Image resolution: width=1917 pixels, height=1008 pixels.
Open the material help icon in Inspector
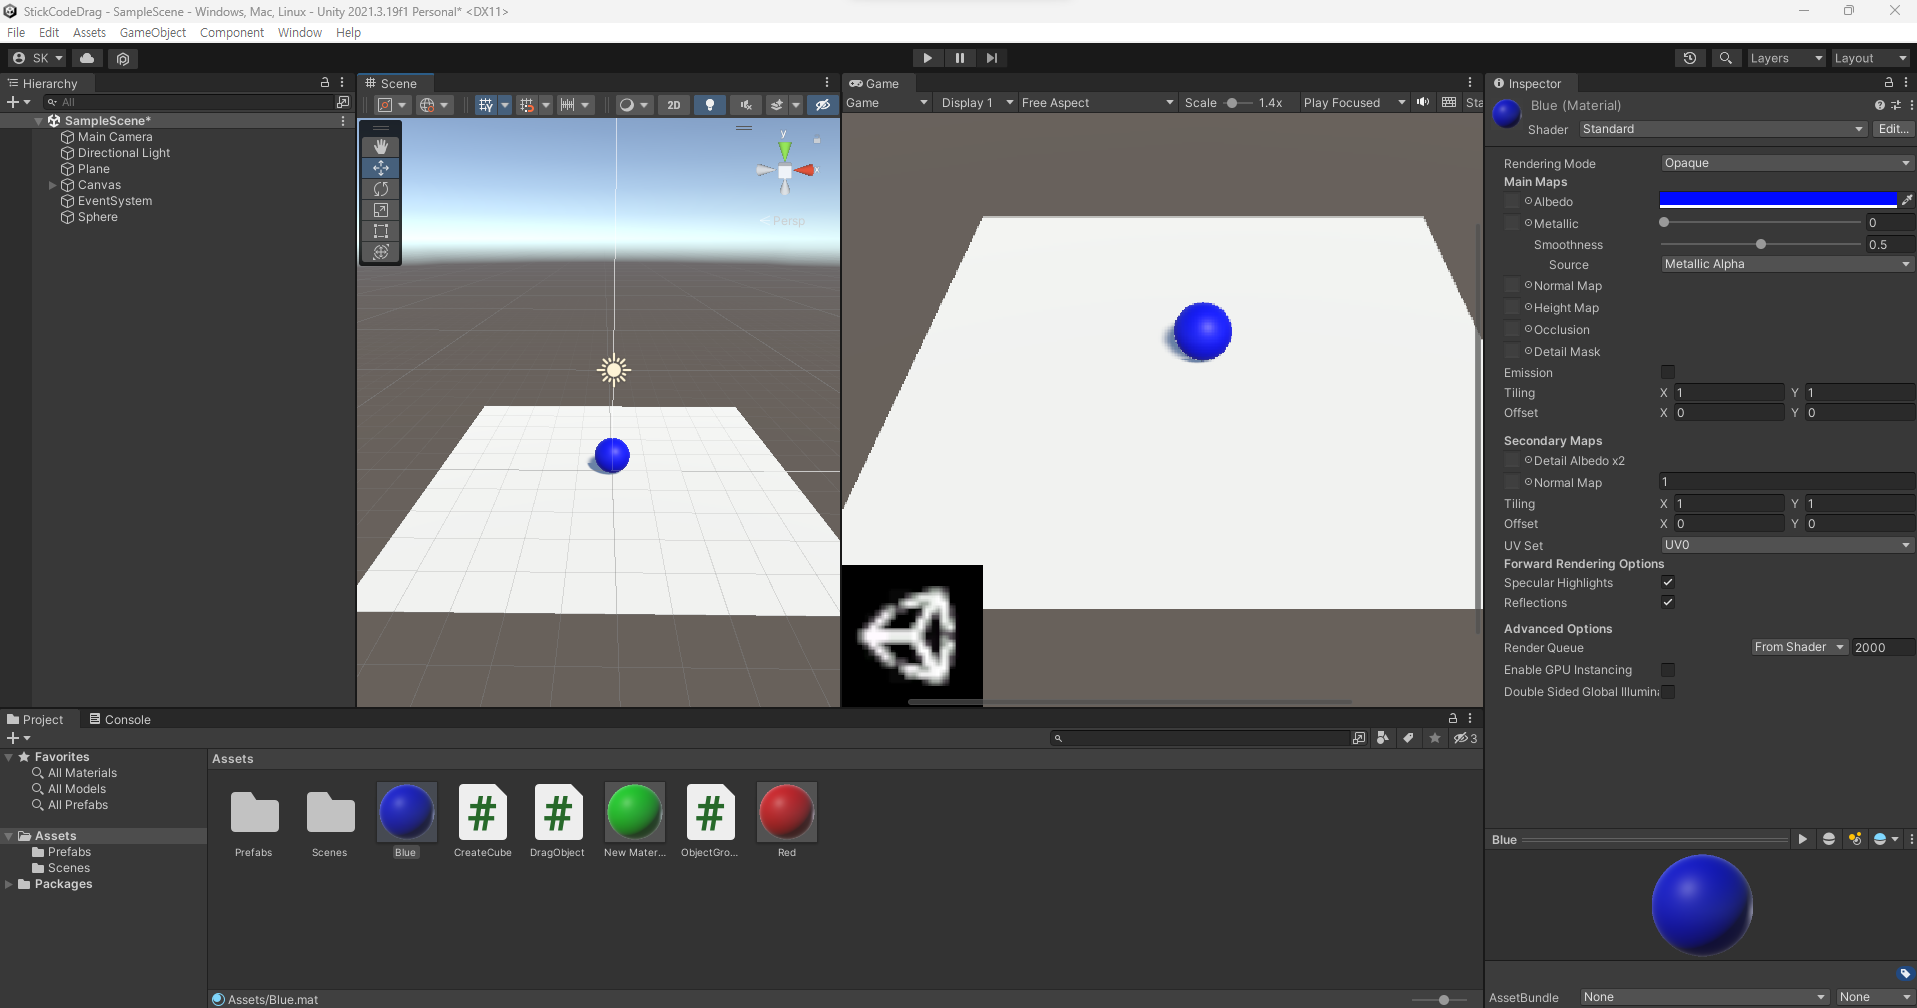pyautogui.click(x=1880, y=105)
